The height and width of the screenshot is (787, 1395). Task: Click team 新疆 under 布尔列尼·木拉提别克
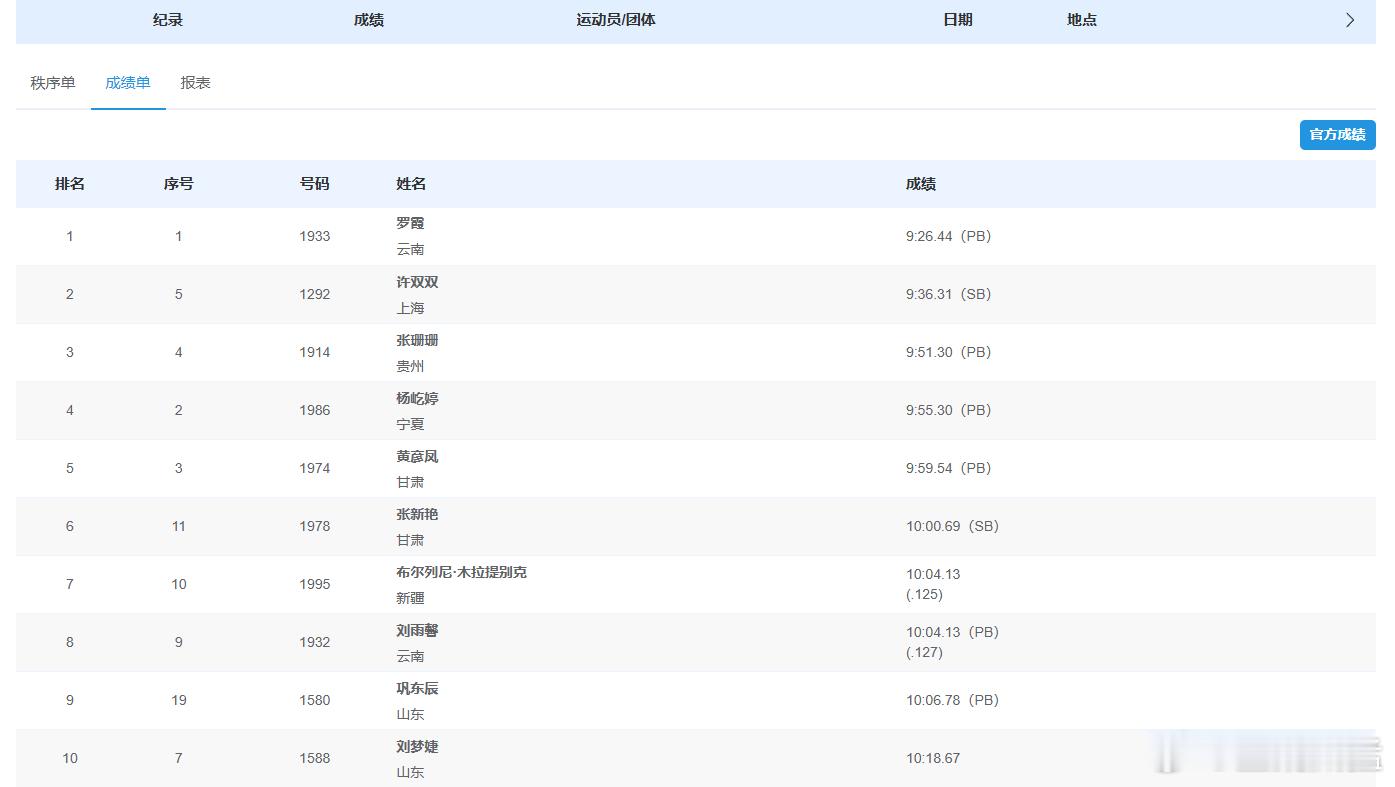pos(410,598)
